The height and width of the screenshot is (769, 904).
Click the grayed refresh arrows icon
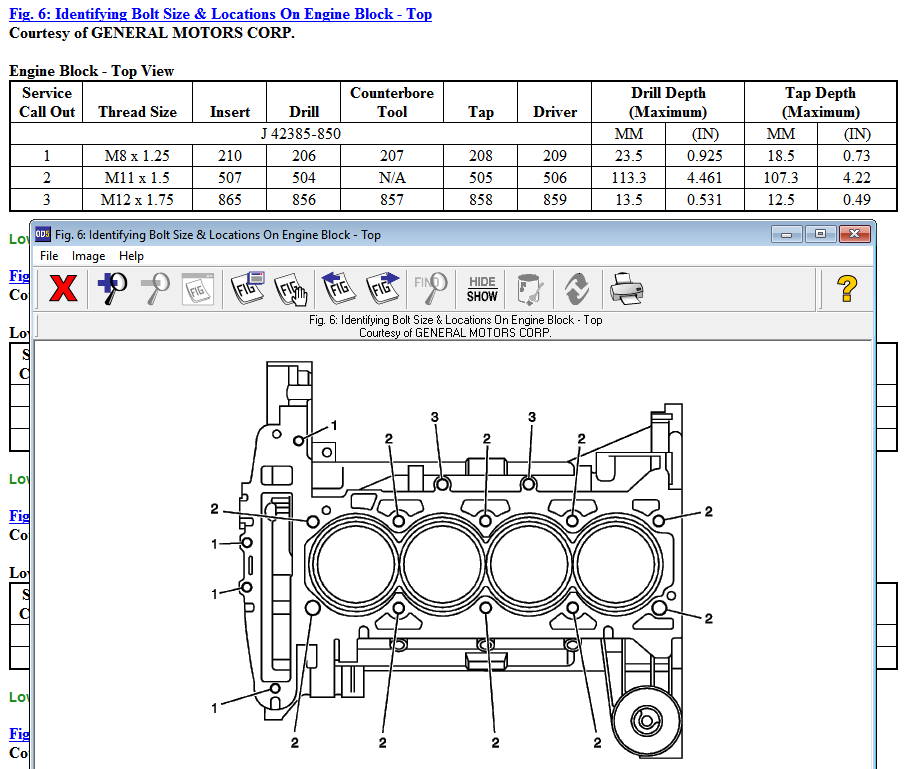click(577, 289)
